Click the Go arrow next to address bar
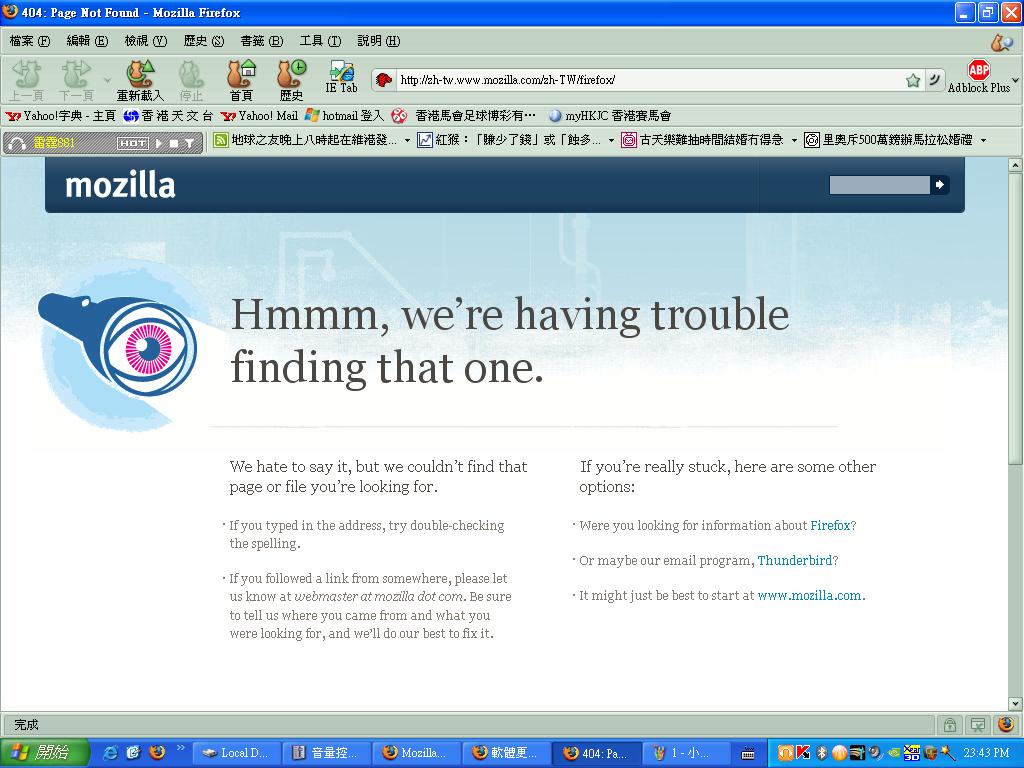The image size is (1024, 768). coord(935,80)
